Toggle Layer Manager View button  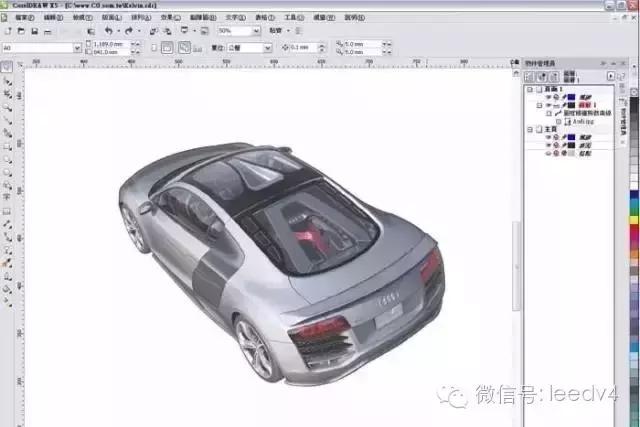coord(554,76)
